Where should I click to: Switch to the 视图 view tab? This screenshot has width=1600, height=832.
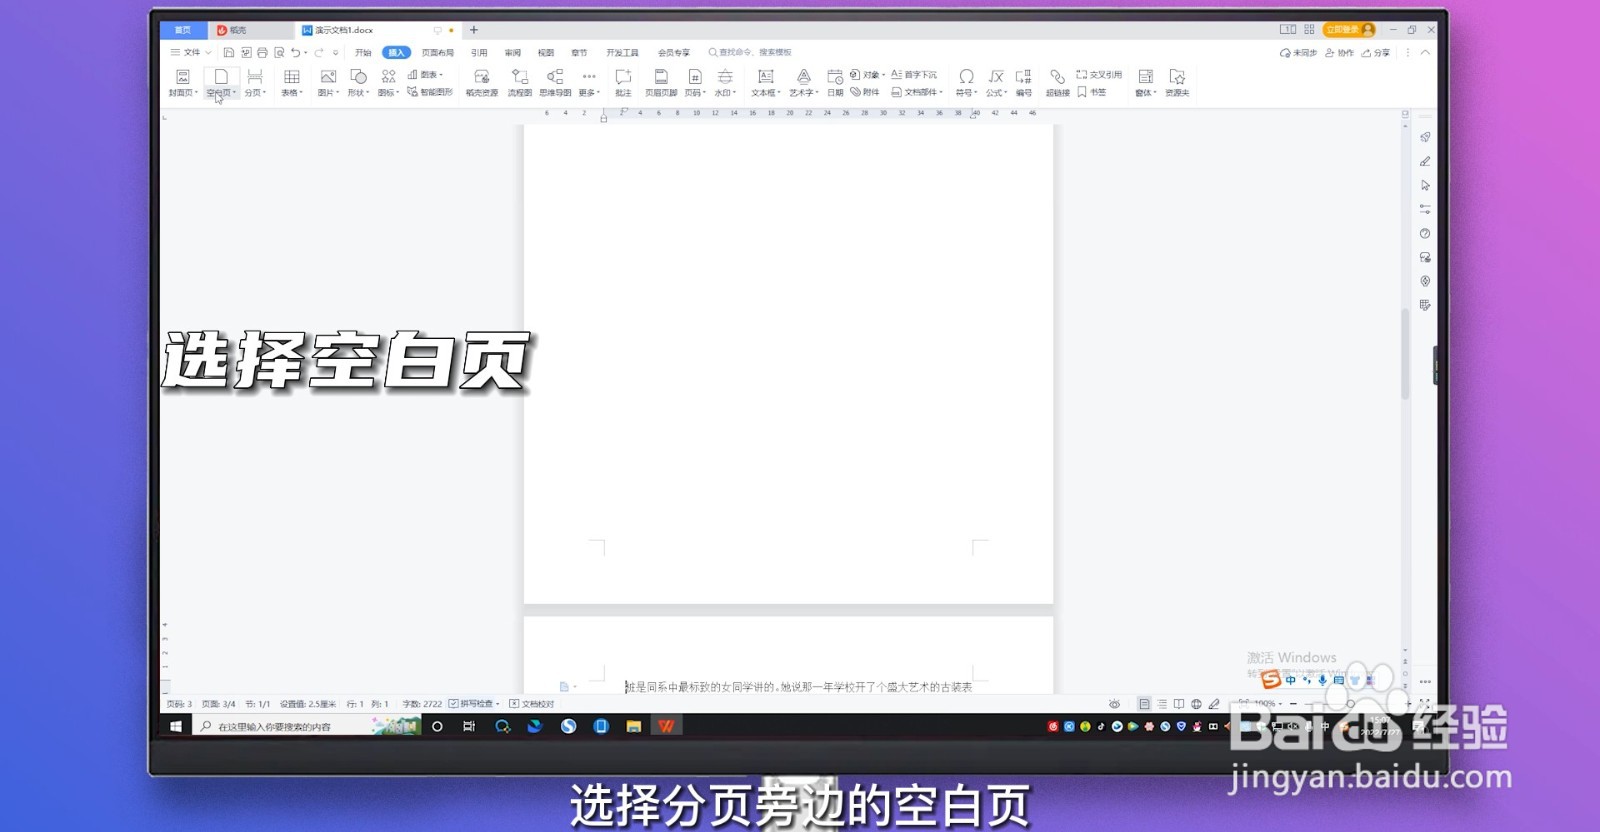coord(546,53)
